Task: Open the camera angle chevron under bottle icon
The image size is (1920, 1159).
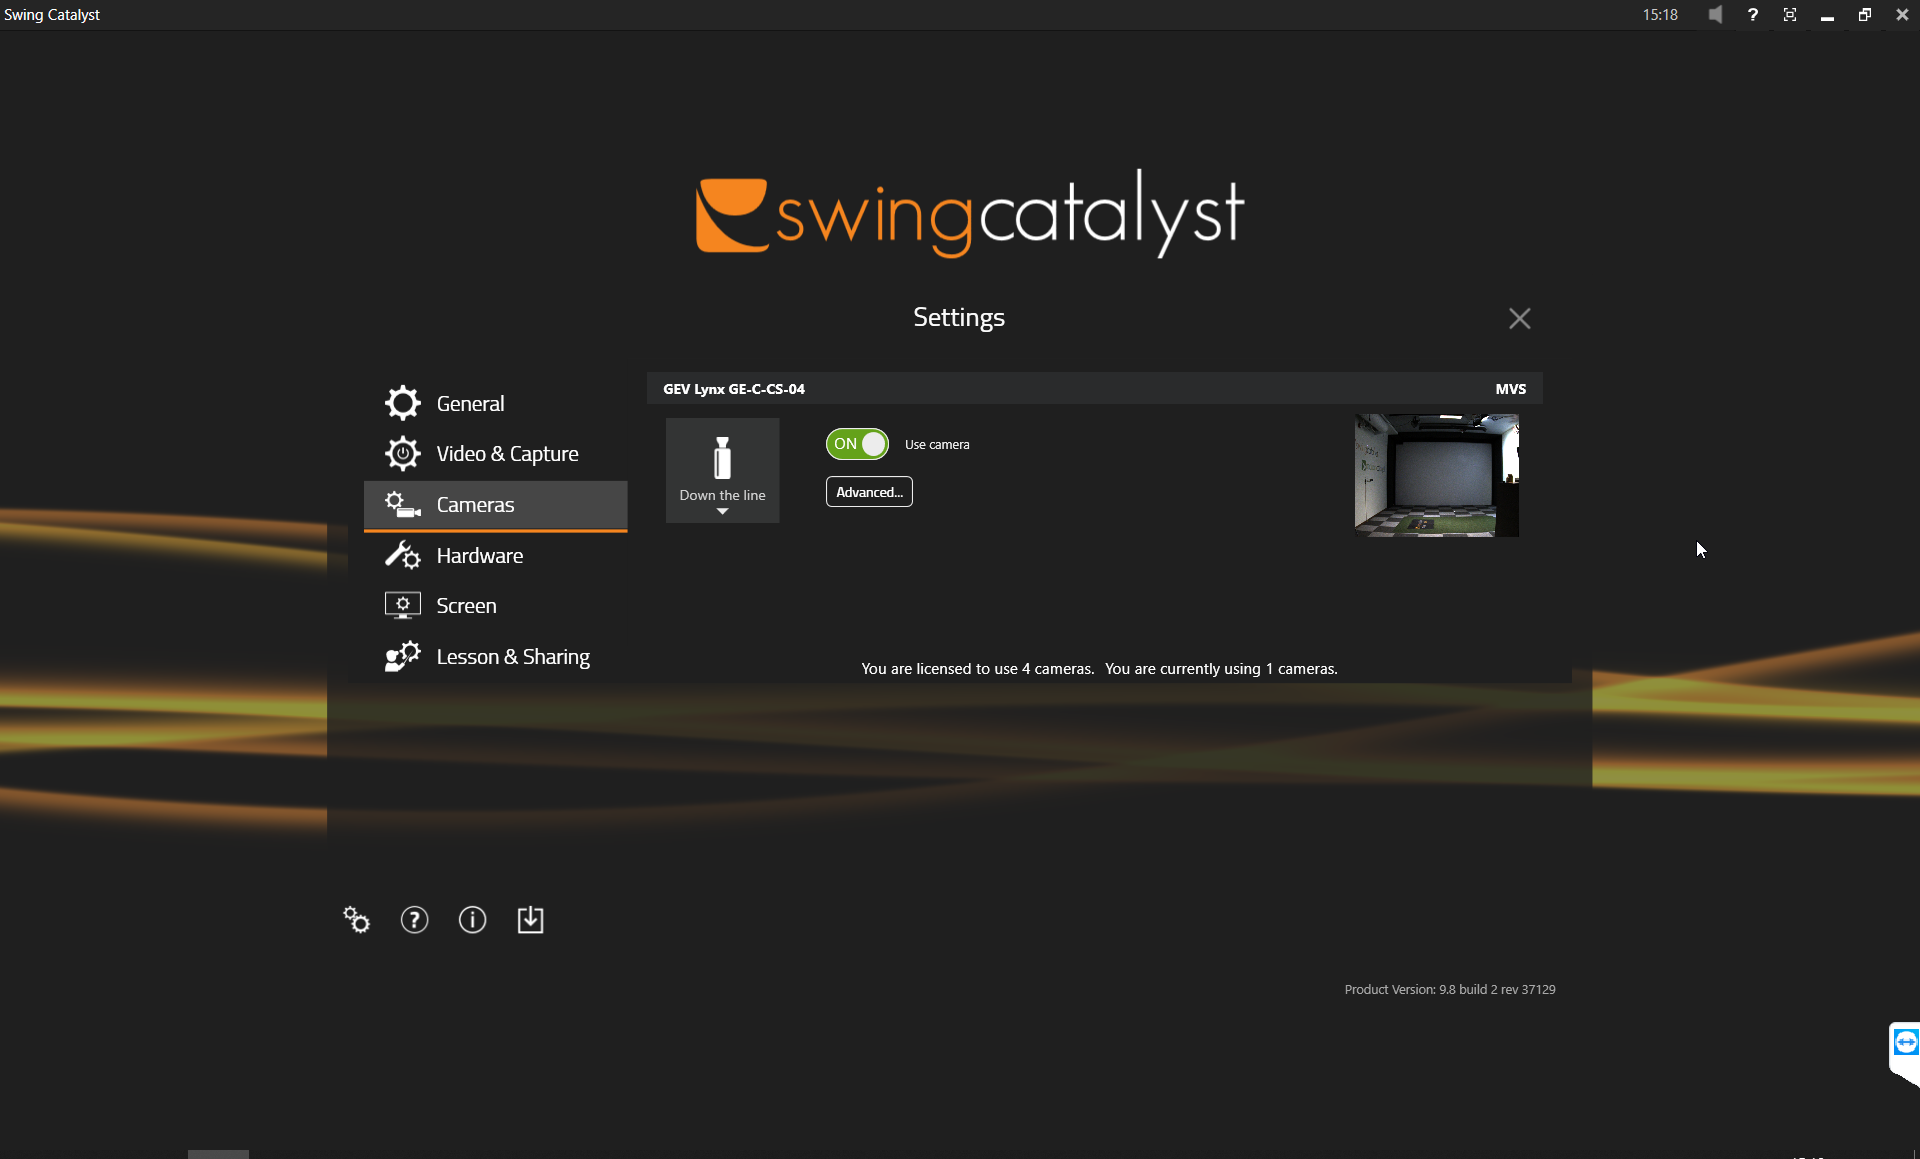Action: 722,511
